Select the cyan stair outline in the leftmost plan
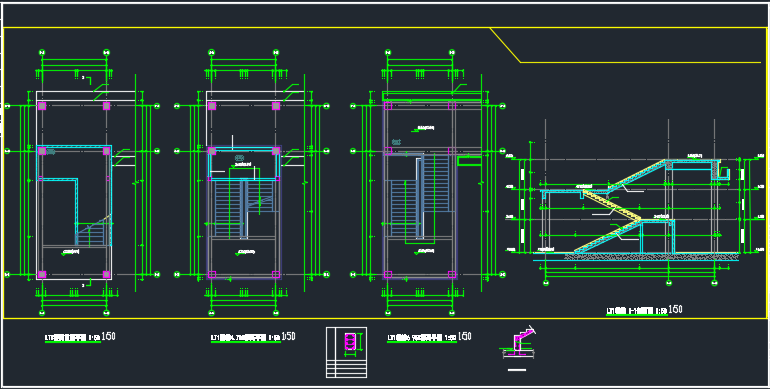The height and width of the screenshot is (389, 770). pyautogui.click(x=75, y=195)
